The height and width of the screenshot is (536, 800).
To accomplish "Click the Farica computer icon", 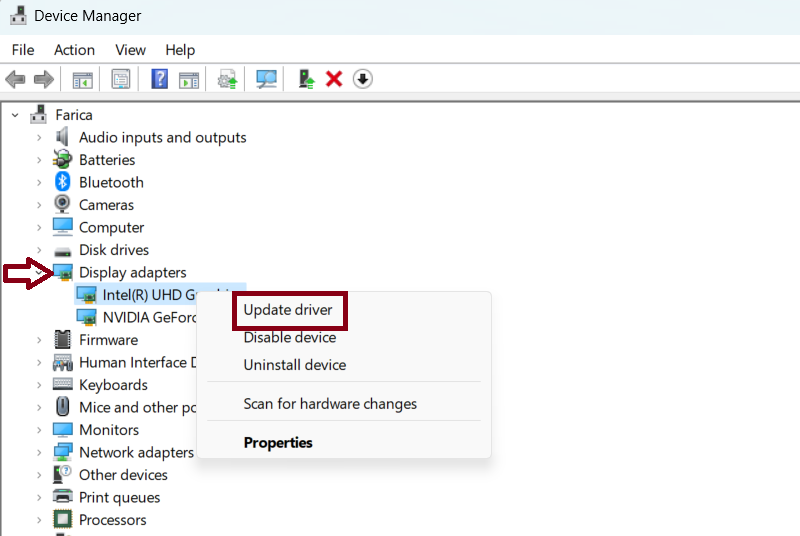I will (x=39, y=115).
